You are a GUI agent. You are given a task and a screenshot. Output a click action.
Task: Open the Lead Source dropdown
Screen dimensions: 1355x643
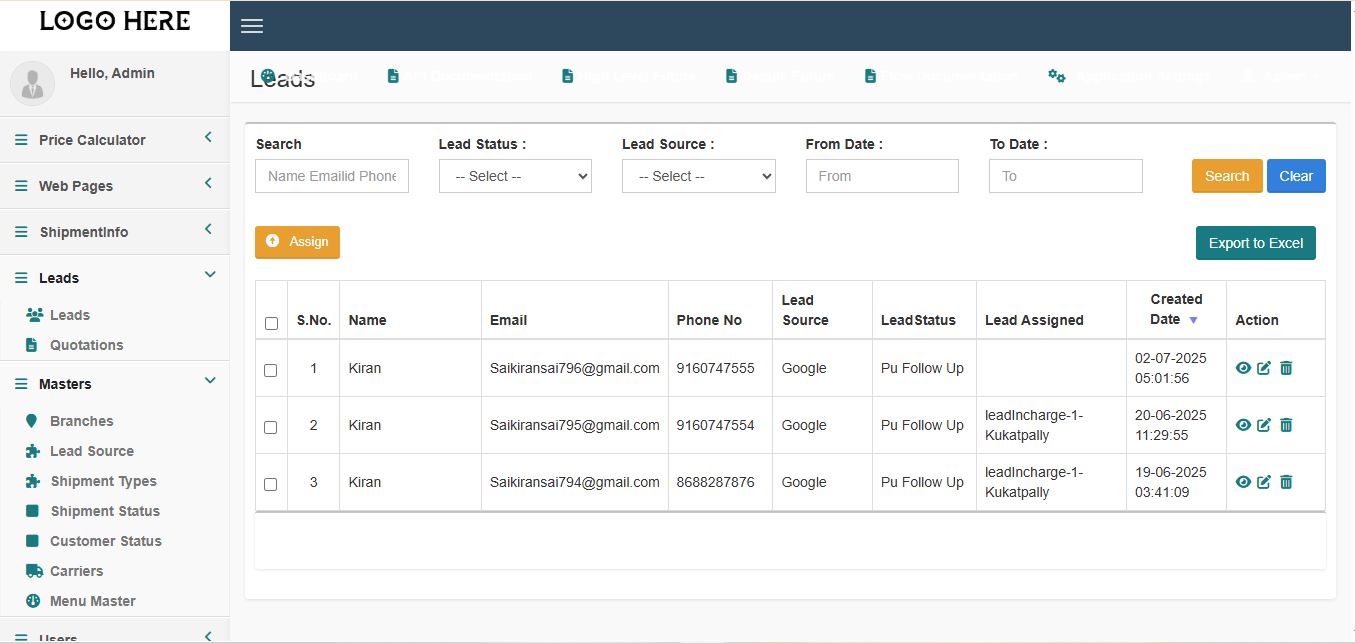click(698, 176)
